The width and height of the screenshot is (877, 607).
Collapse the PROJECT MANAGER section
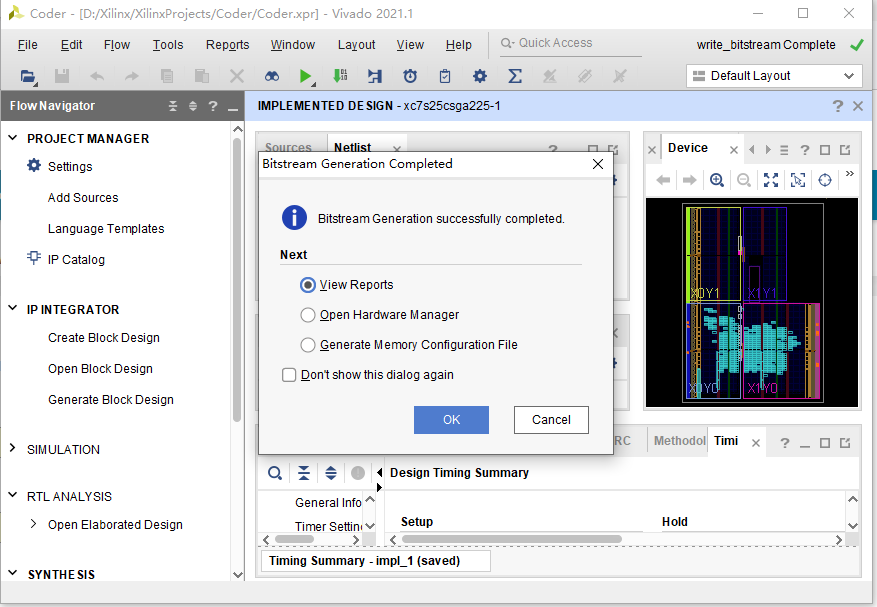point(13,138)
